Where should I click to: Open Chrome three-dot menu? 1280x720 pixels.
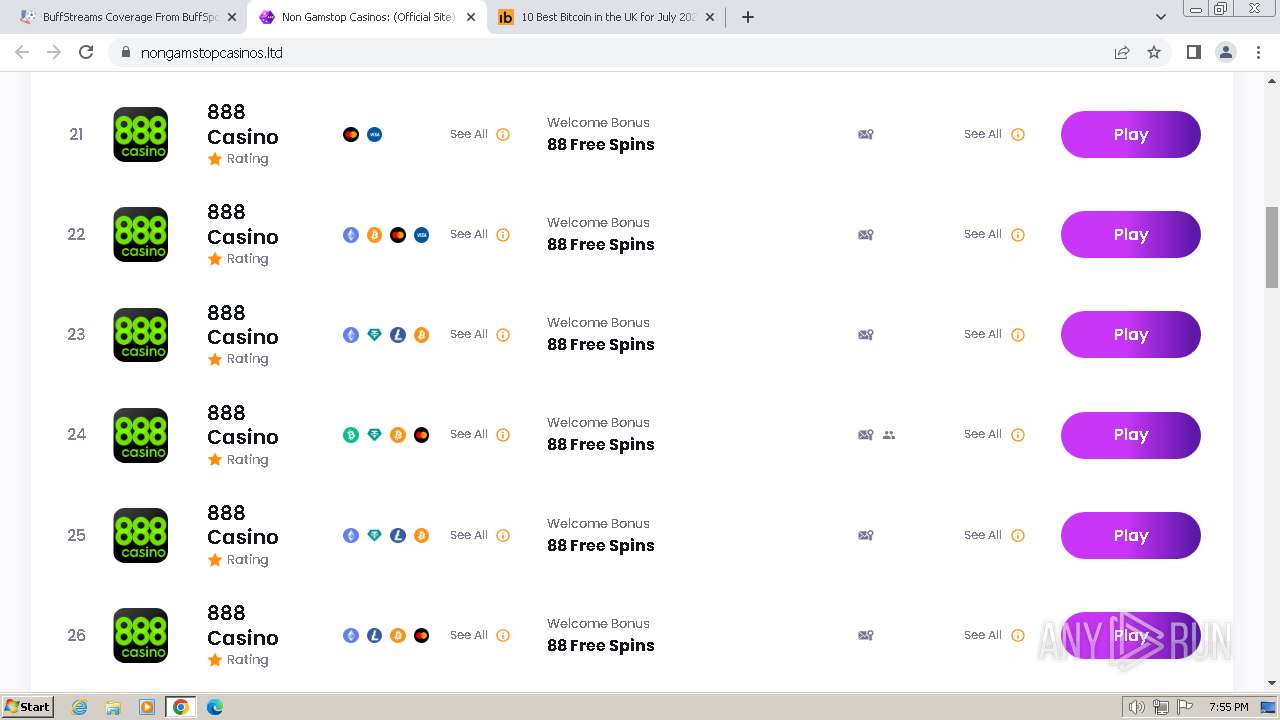[1258, 52]
